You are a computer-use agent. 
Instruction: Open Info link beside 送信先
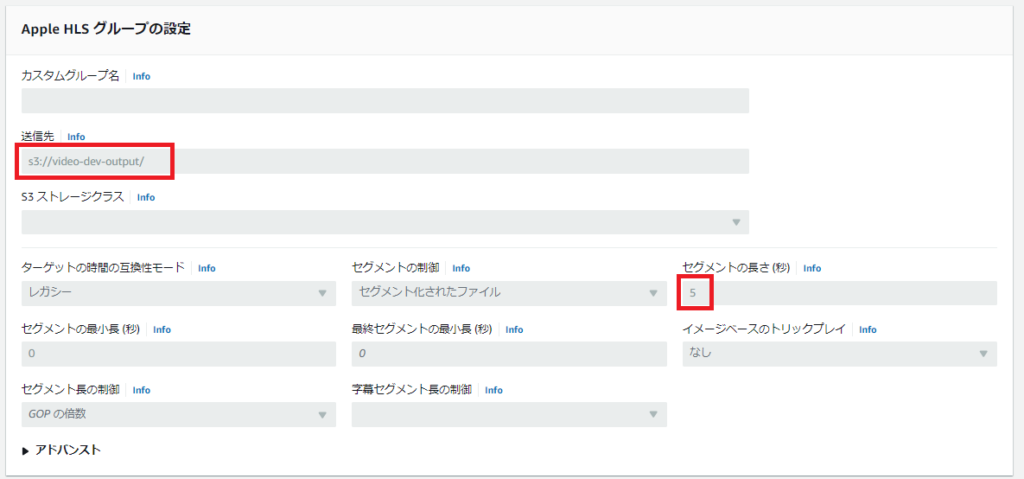pos(76,137)
